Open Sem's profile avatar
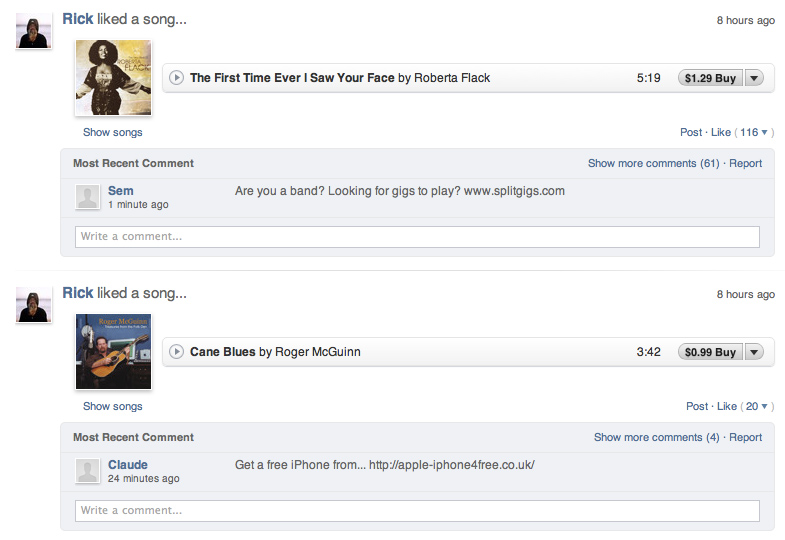Image resolution: width=785 pixels, height=540 pixels. pyautogui.click(x=88, y=197)
